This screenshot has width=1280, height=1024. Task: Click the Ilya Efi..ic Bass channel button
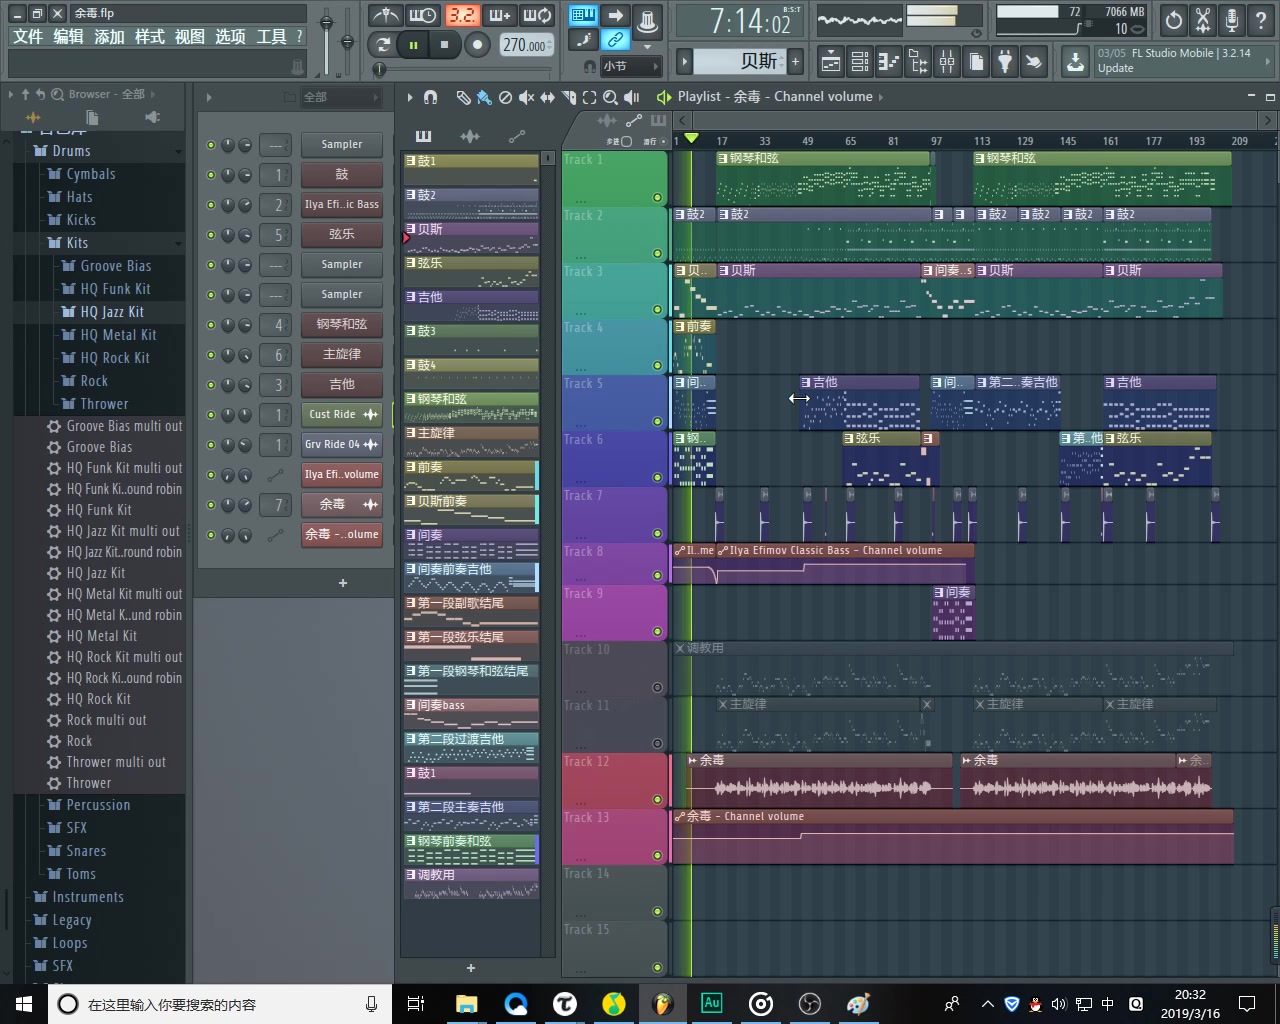point(342,204)
